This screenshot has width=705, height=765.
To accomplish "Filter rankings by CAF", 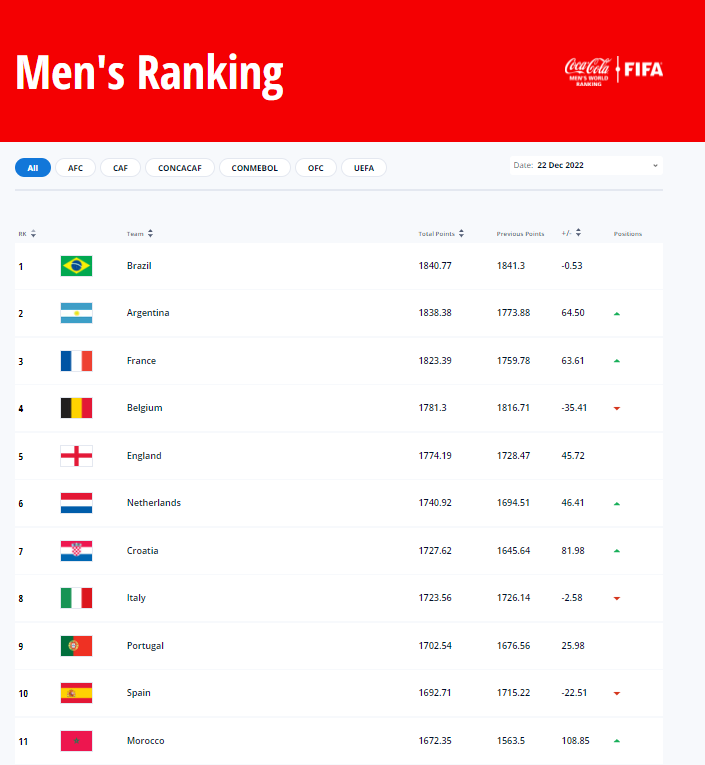I will click(x=120, y=168).
